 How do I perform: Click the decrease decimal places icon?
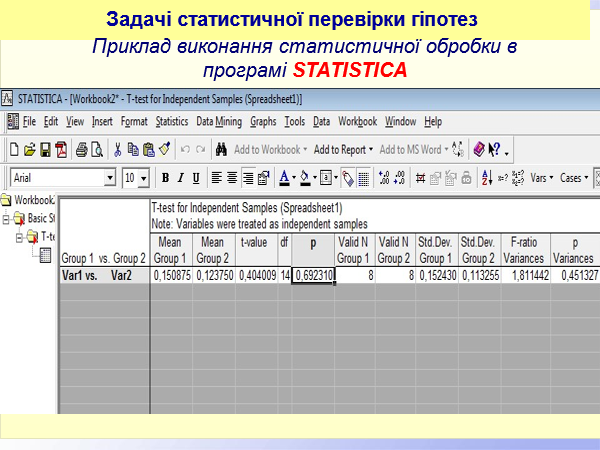399,178
